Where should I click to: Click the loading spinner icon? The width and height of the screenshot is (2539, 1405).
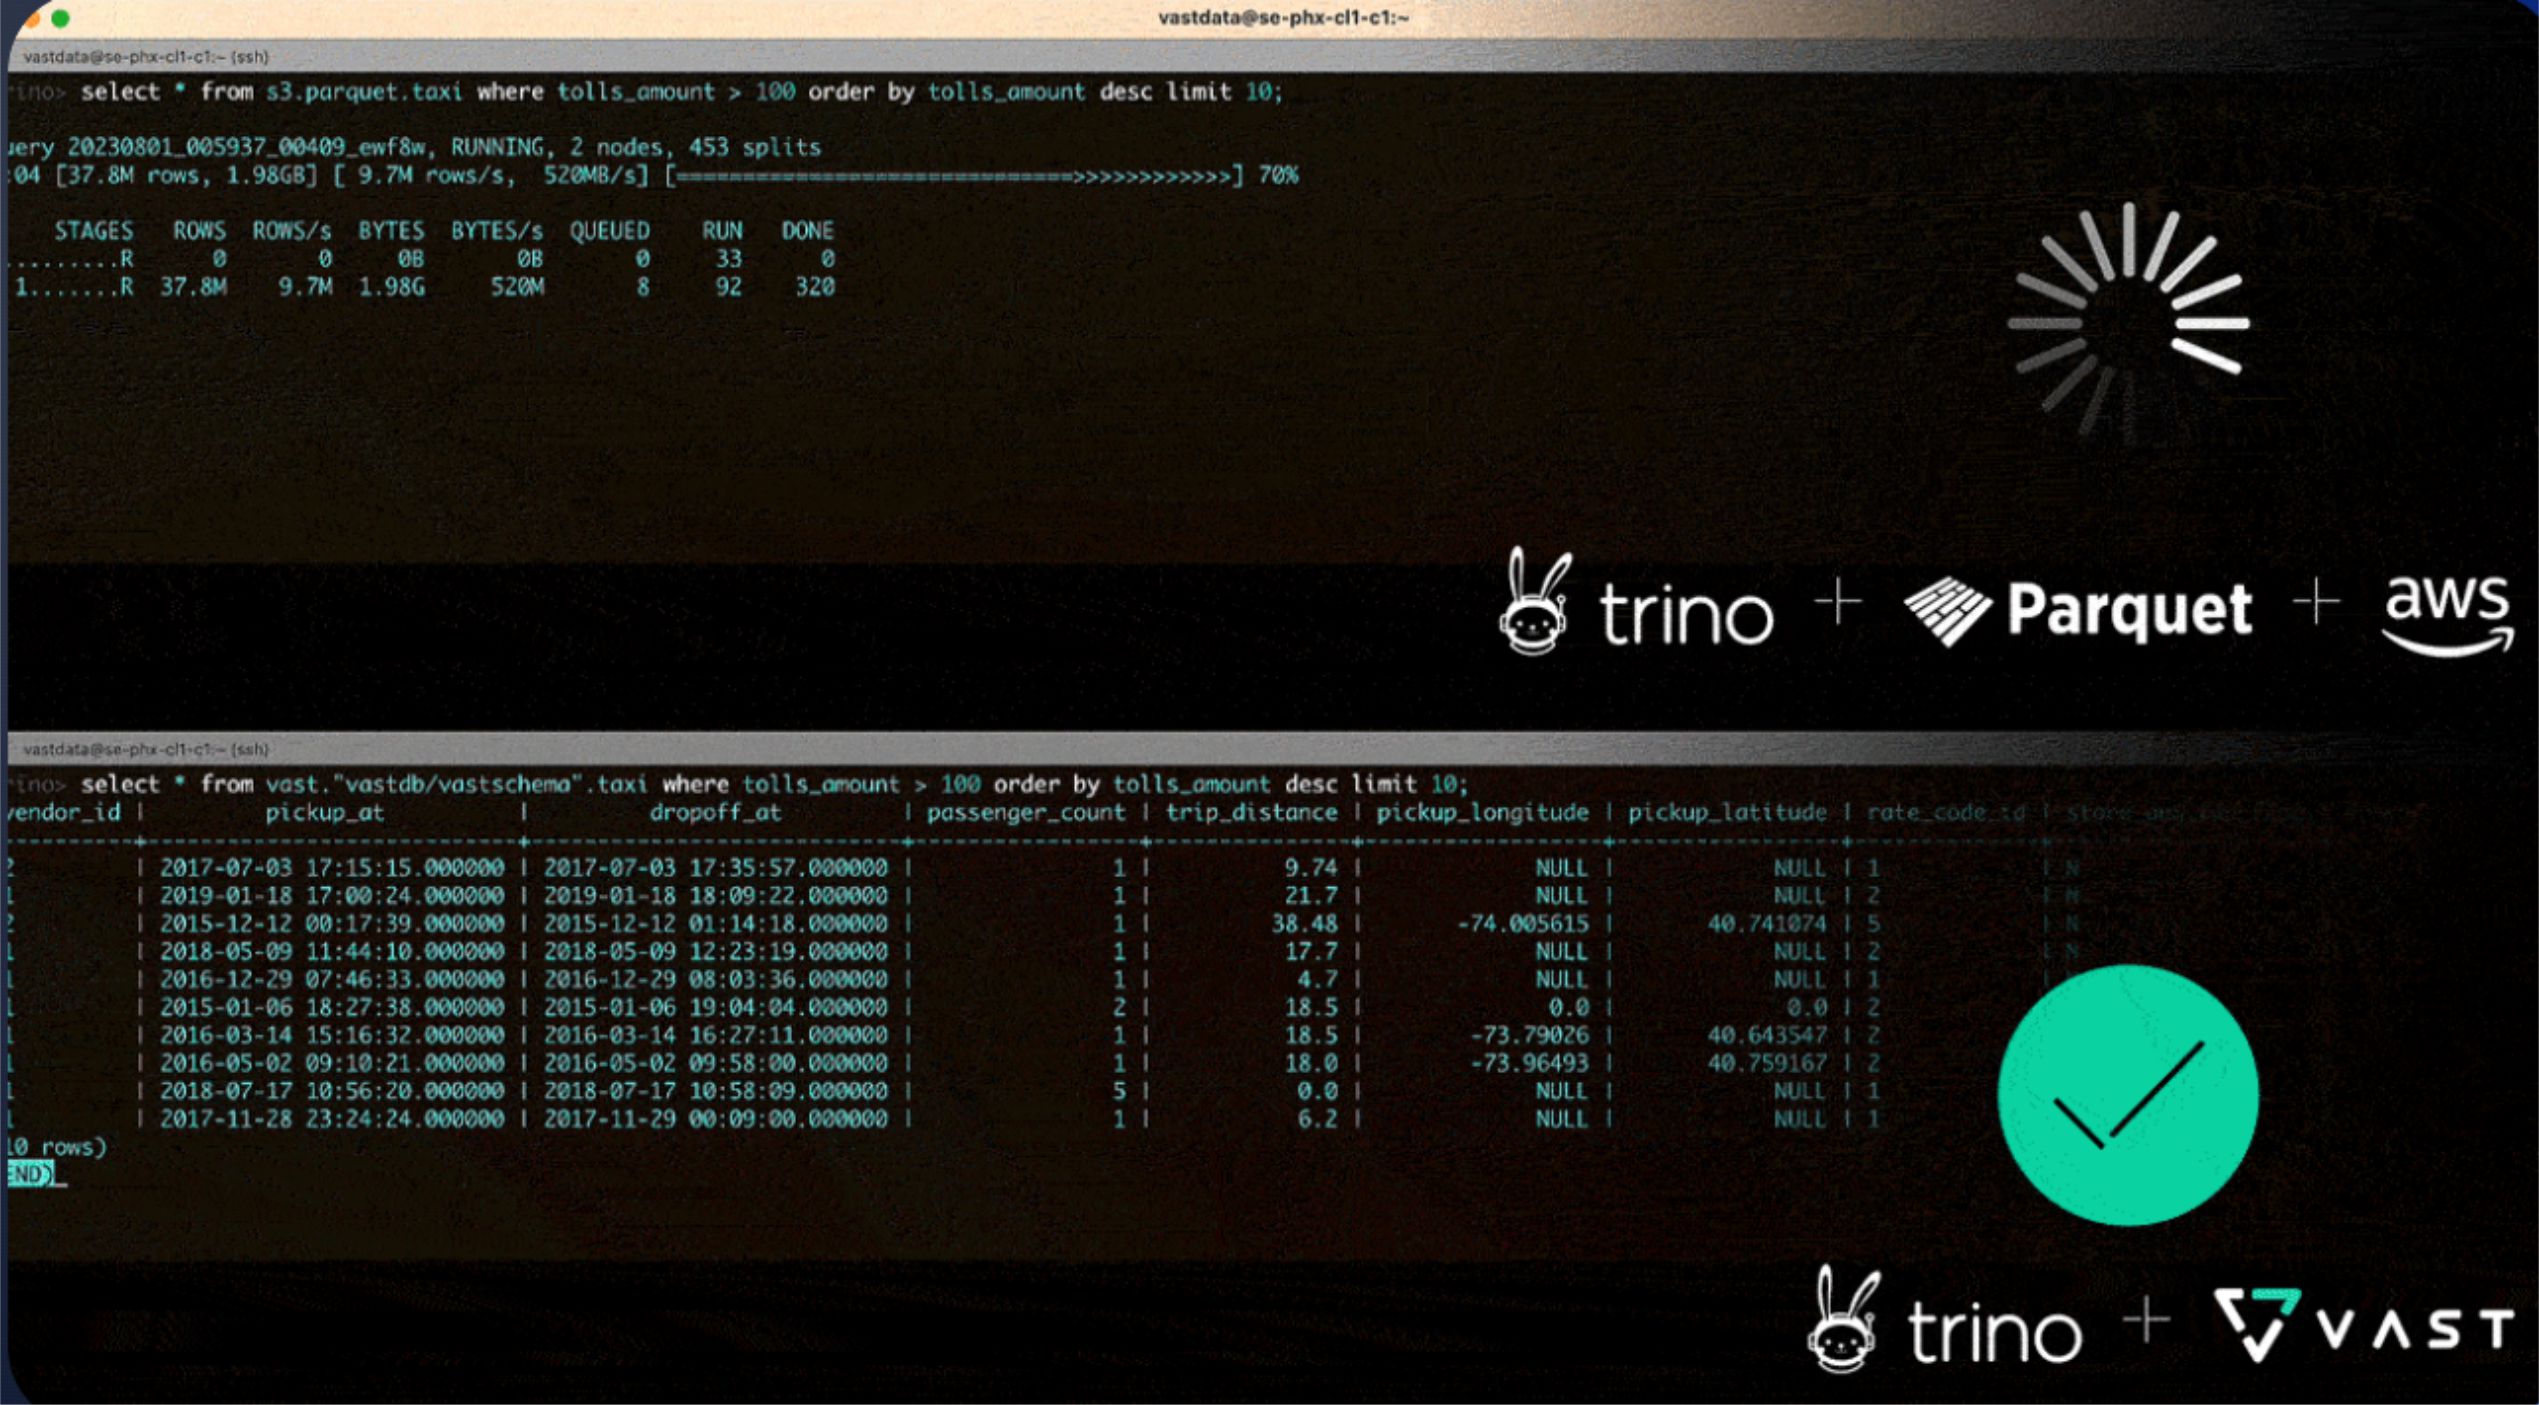pos(2128,322)
